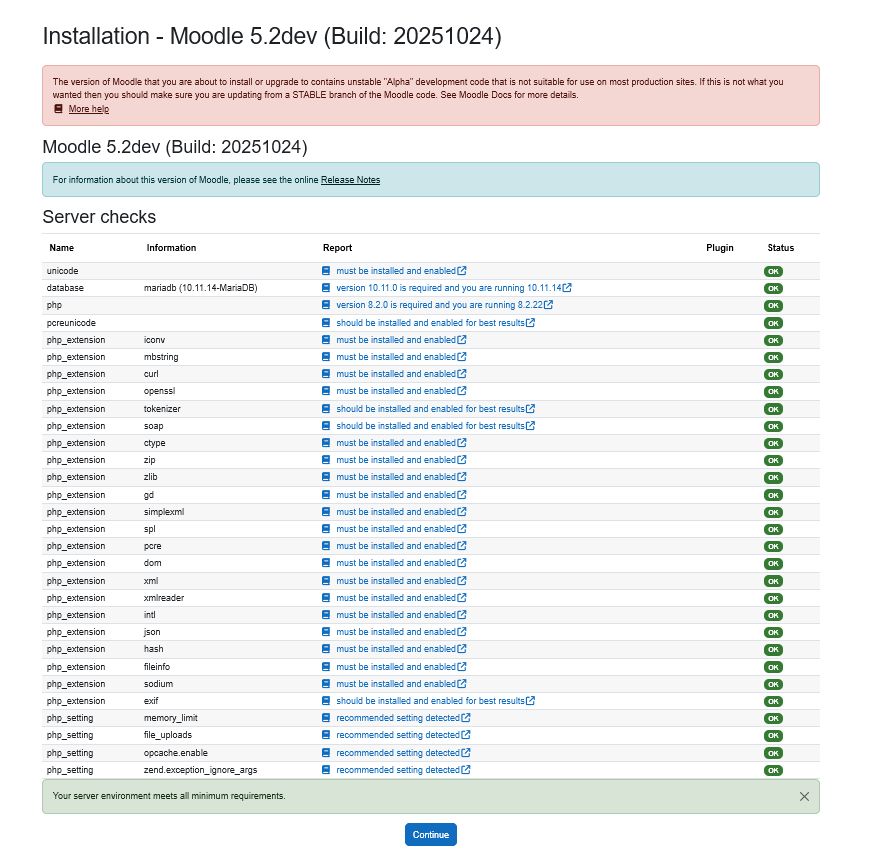Click the OK status badge for database
Screen dimensions: 883x858
[773, 288]
